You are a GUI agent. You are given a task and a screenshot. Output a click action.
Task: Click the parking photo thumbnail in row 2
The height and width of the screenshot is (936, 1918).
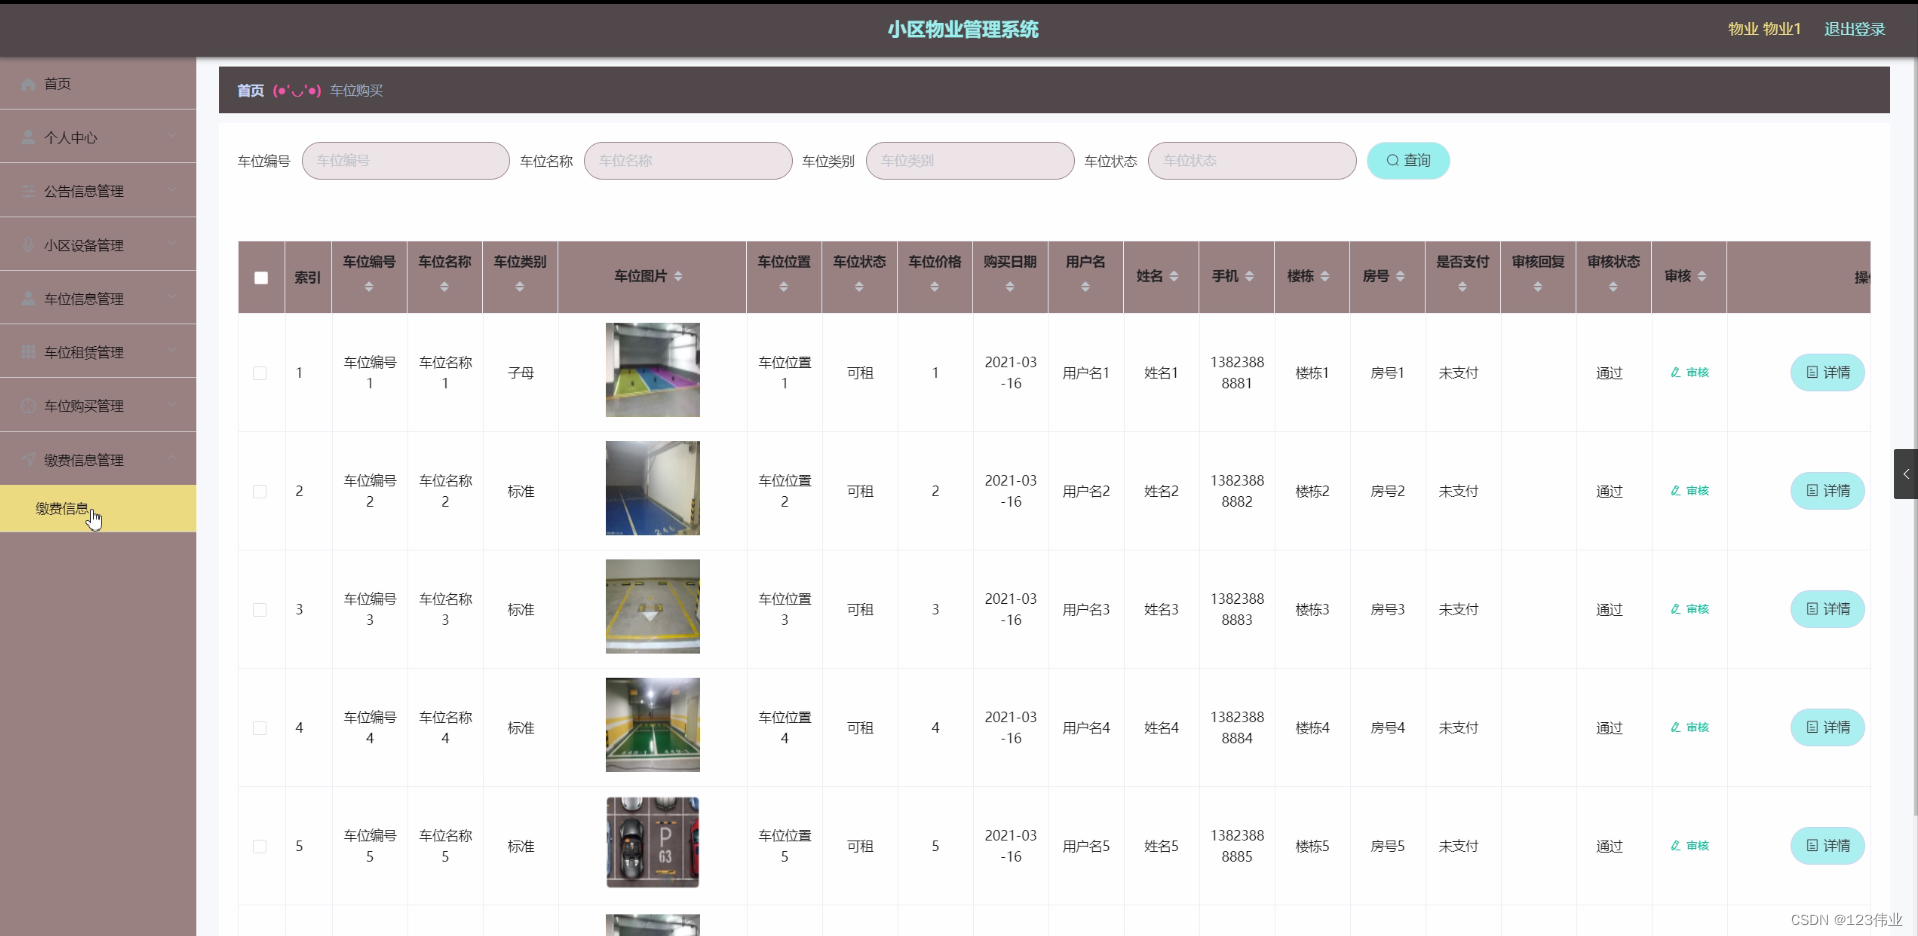651,488
